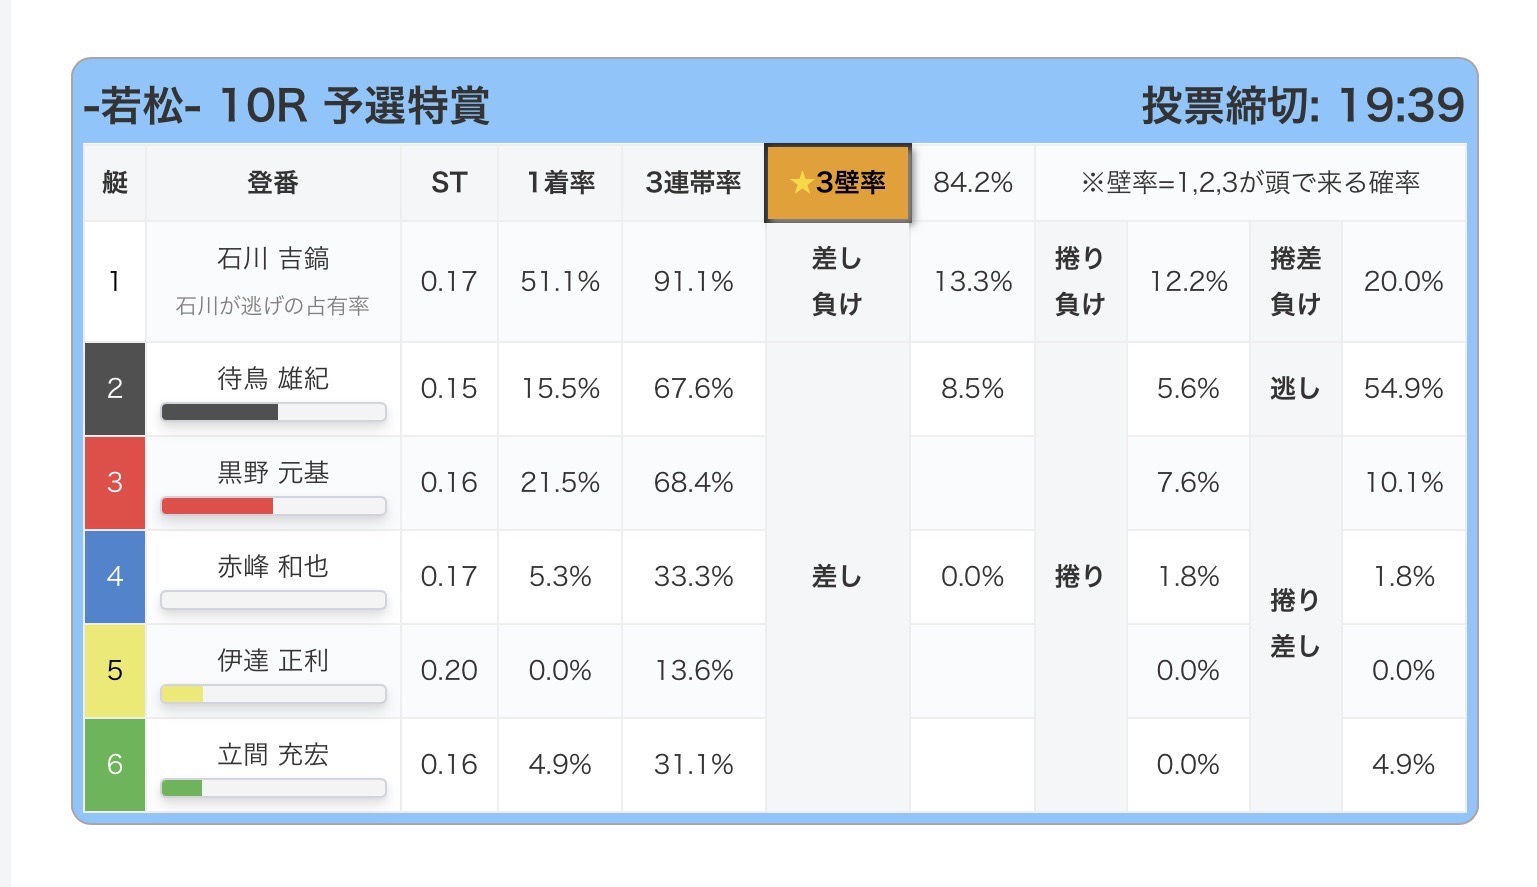The height and width of the screenshot is (887, 1537).
Task: Select the blue boat number 4 cell
Action: click(115, 577)
